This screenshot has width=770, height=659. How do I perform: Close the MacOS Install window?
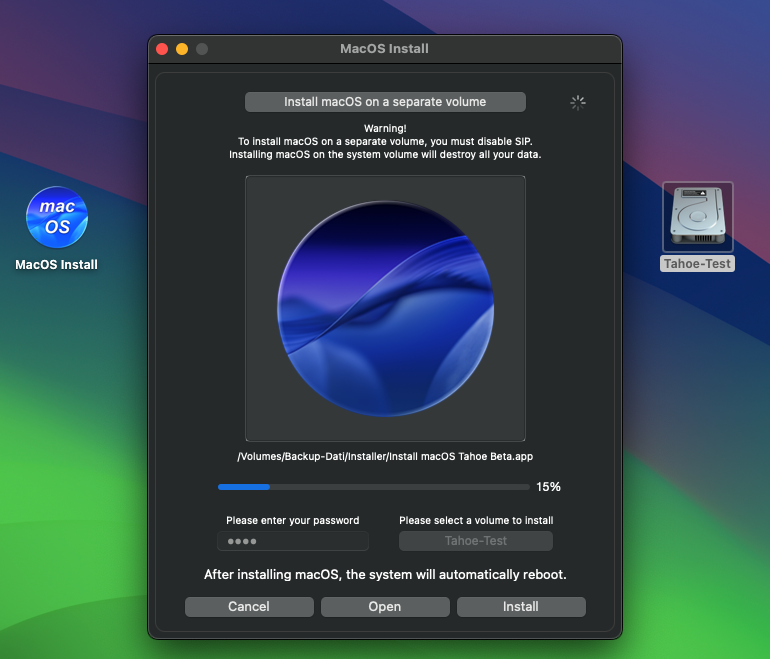pos(162,49)
